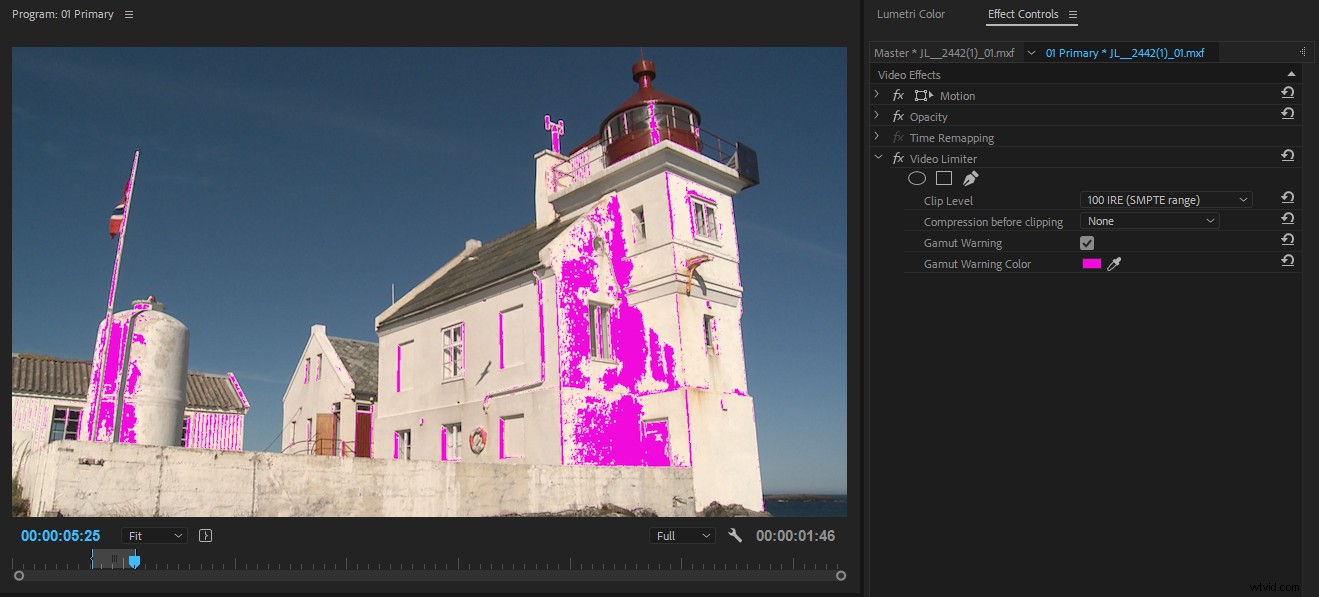Toggle the fx badge next to Opacity
1319x597 pixels.
click(x=897, y=116)
